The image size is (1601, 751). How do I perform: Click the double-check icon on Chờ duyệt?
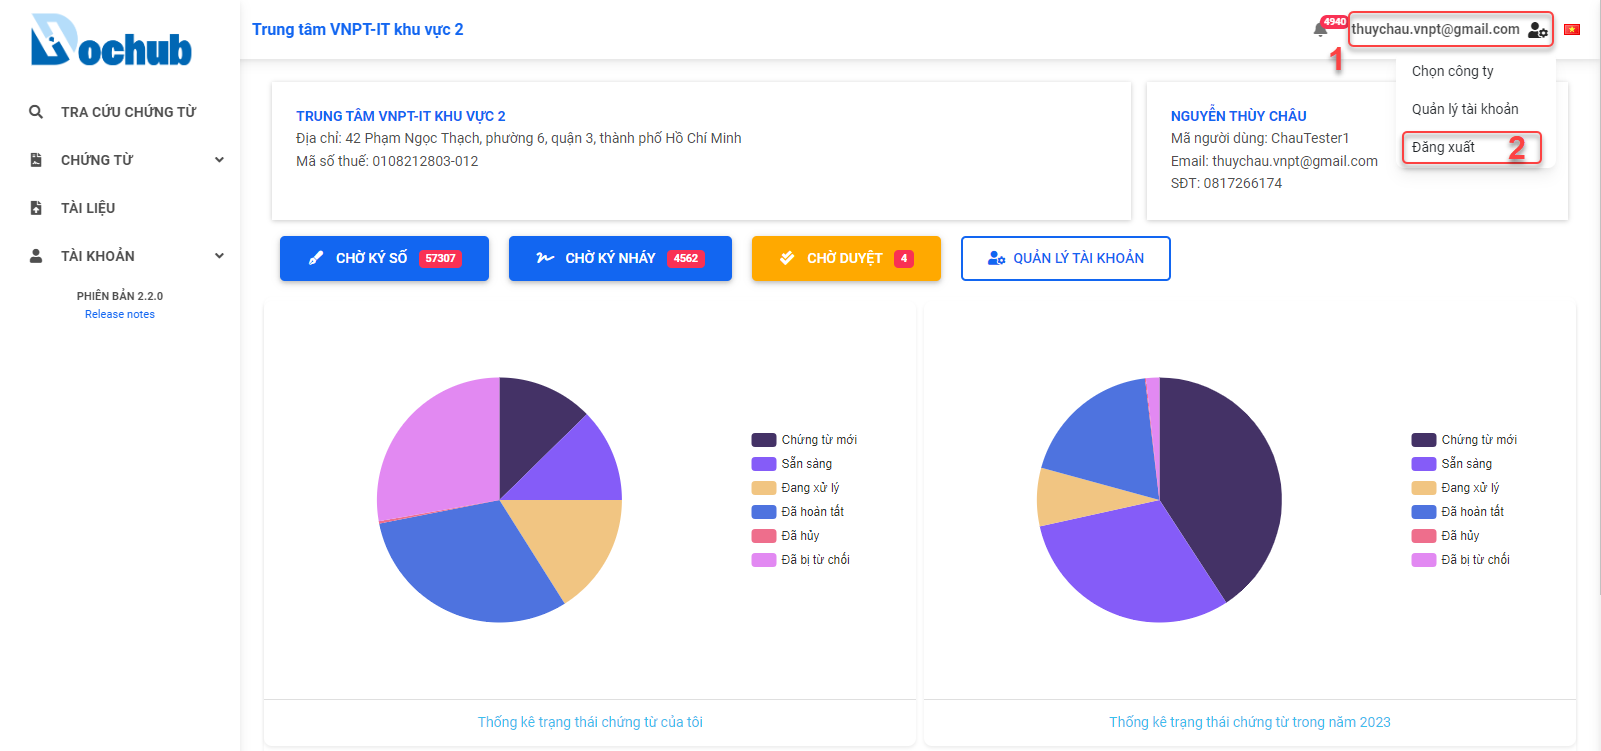point(787,258)
